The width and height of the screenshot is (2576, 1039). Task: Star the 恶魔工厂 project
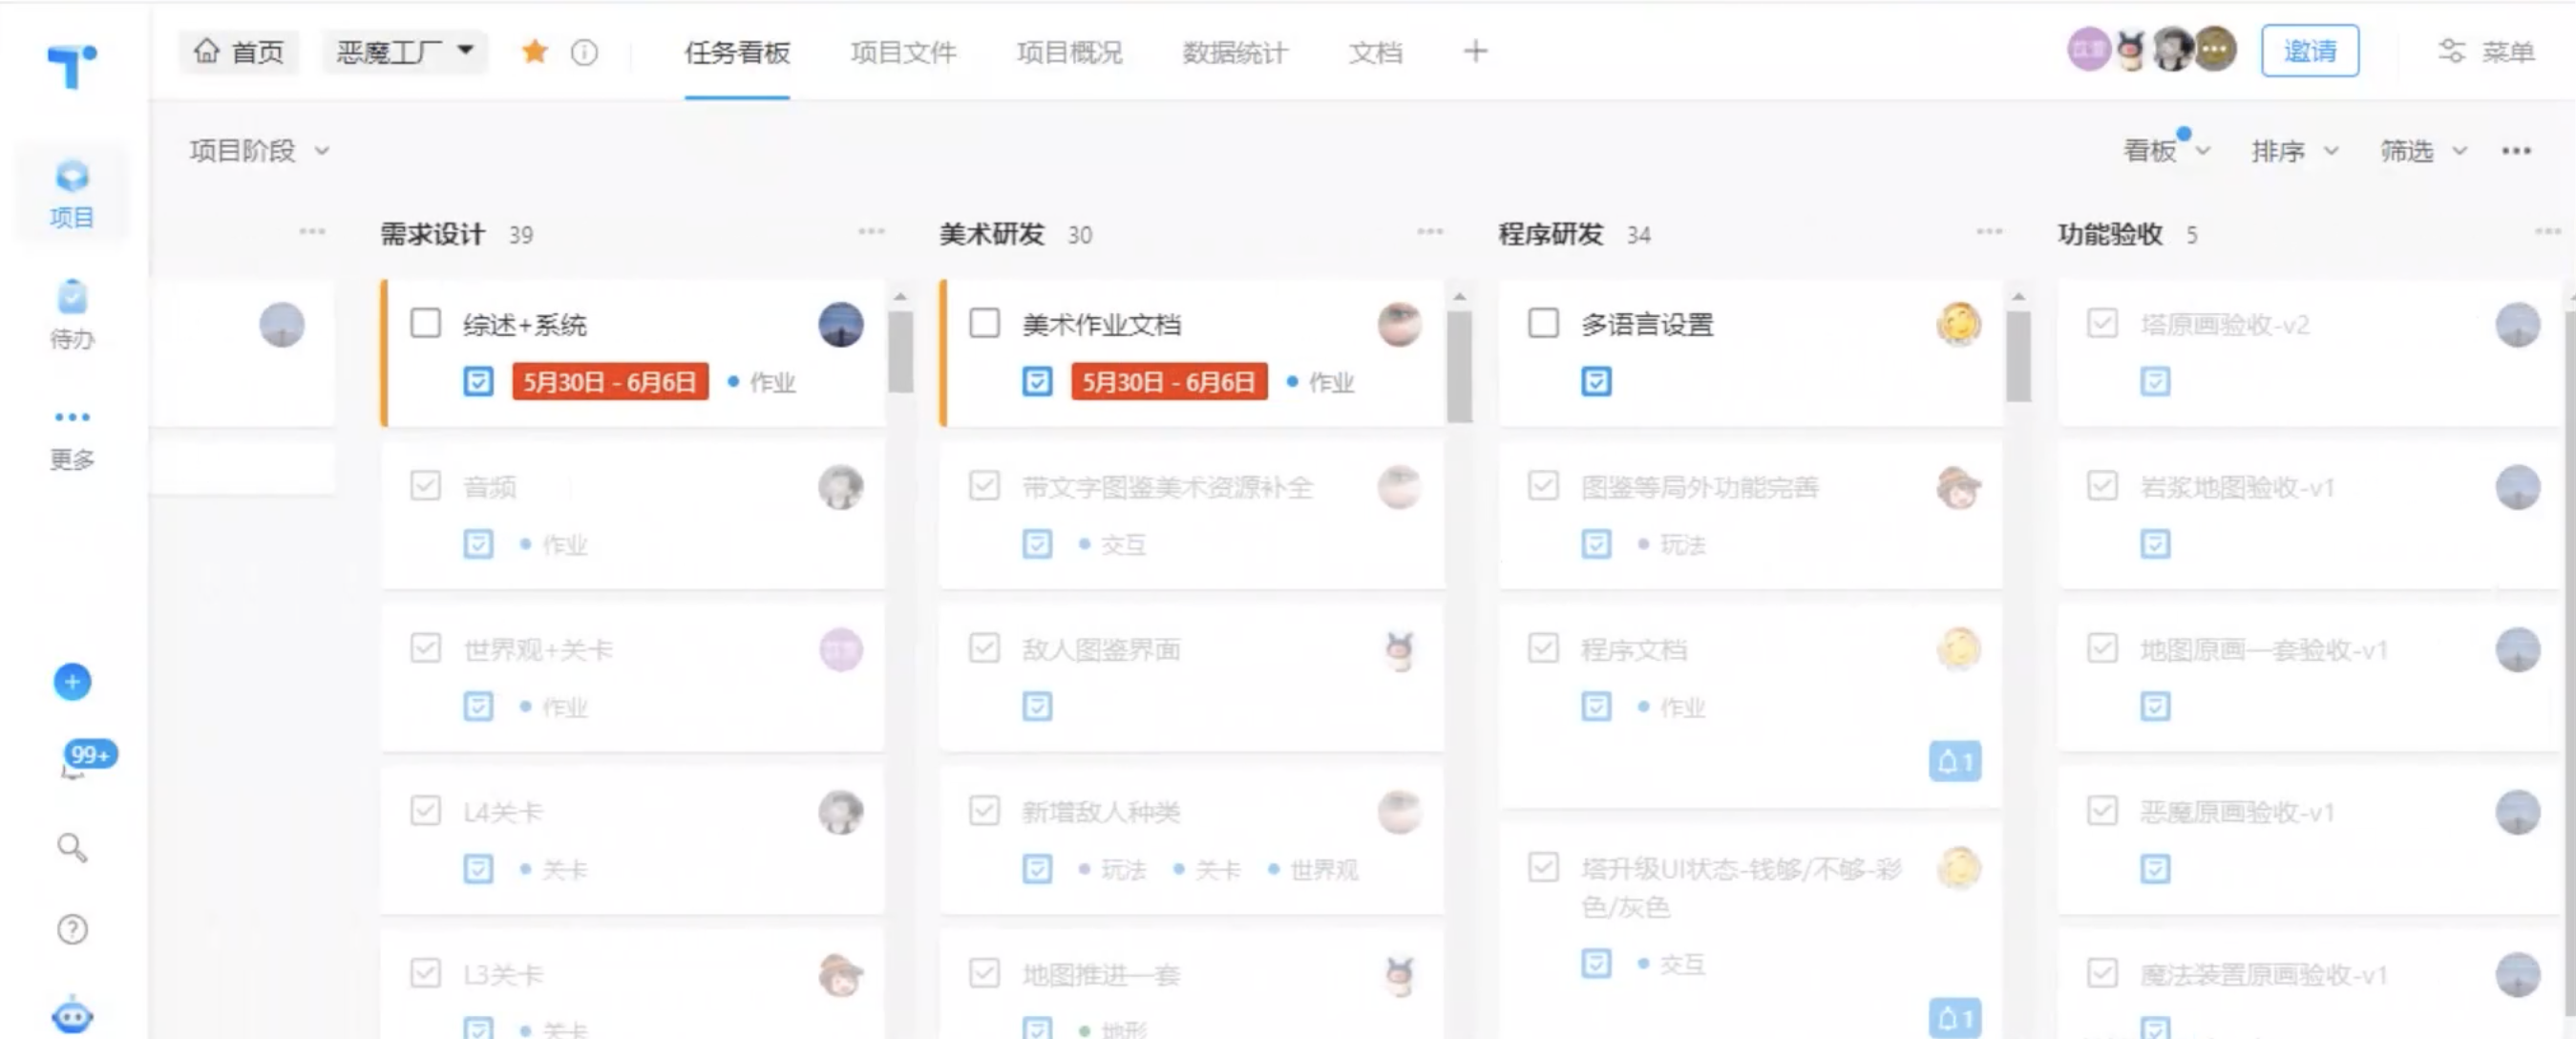pyautogui.click(x=535, y=51)
